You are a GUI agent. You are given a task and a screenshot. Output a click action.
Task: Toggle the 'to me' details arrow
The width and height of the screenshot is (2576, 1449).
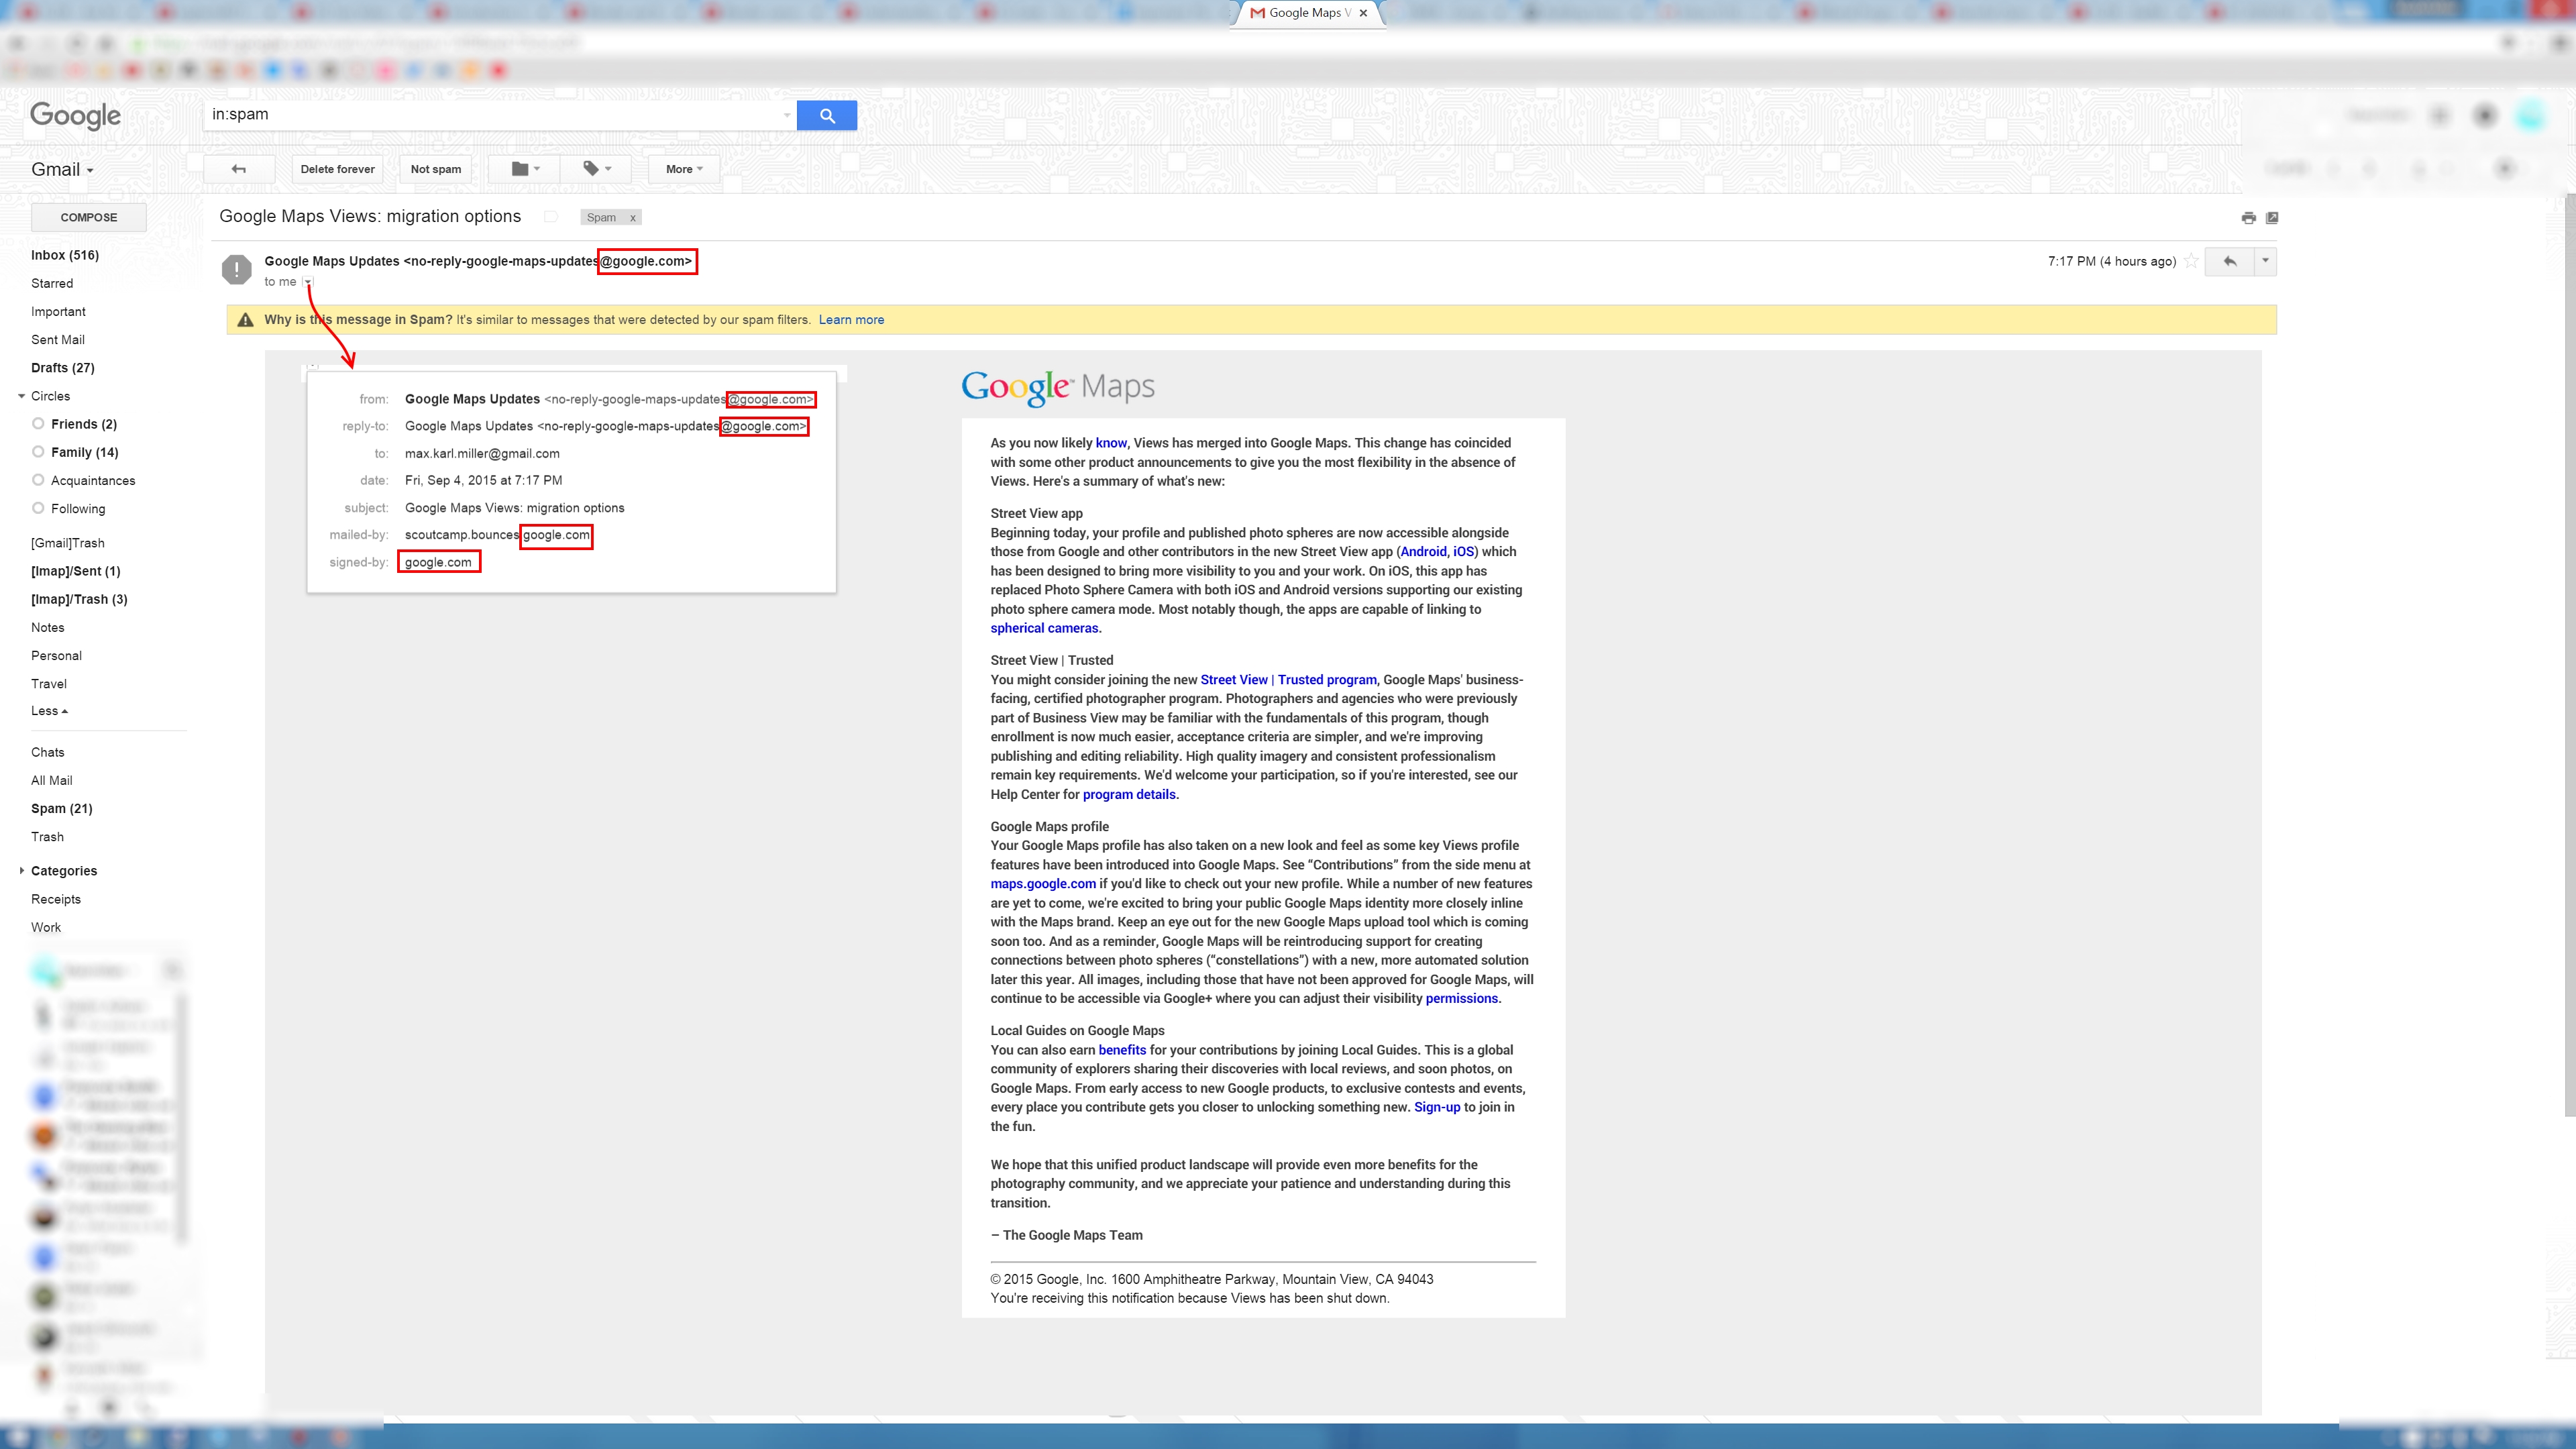point(308,282)
